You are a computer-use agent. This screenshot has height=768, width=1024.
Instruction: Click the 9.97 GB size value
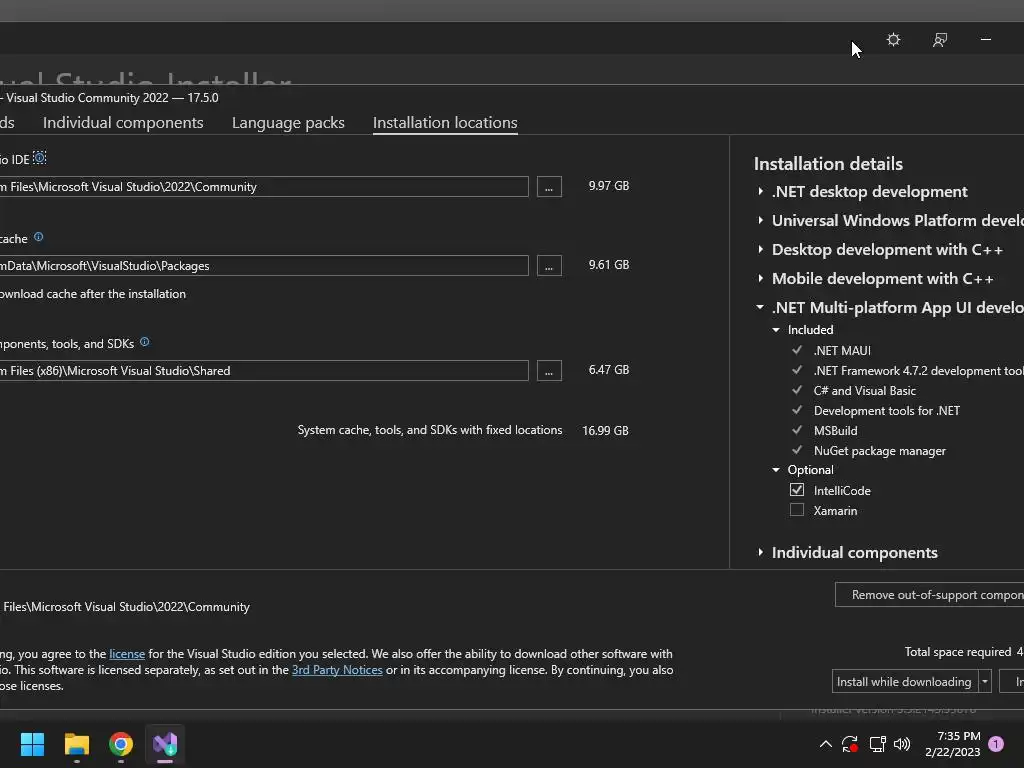click(x=609, y=185)
